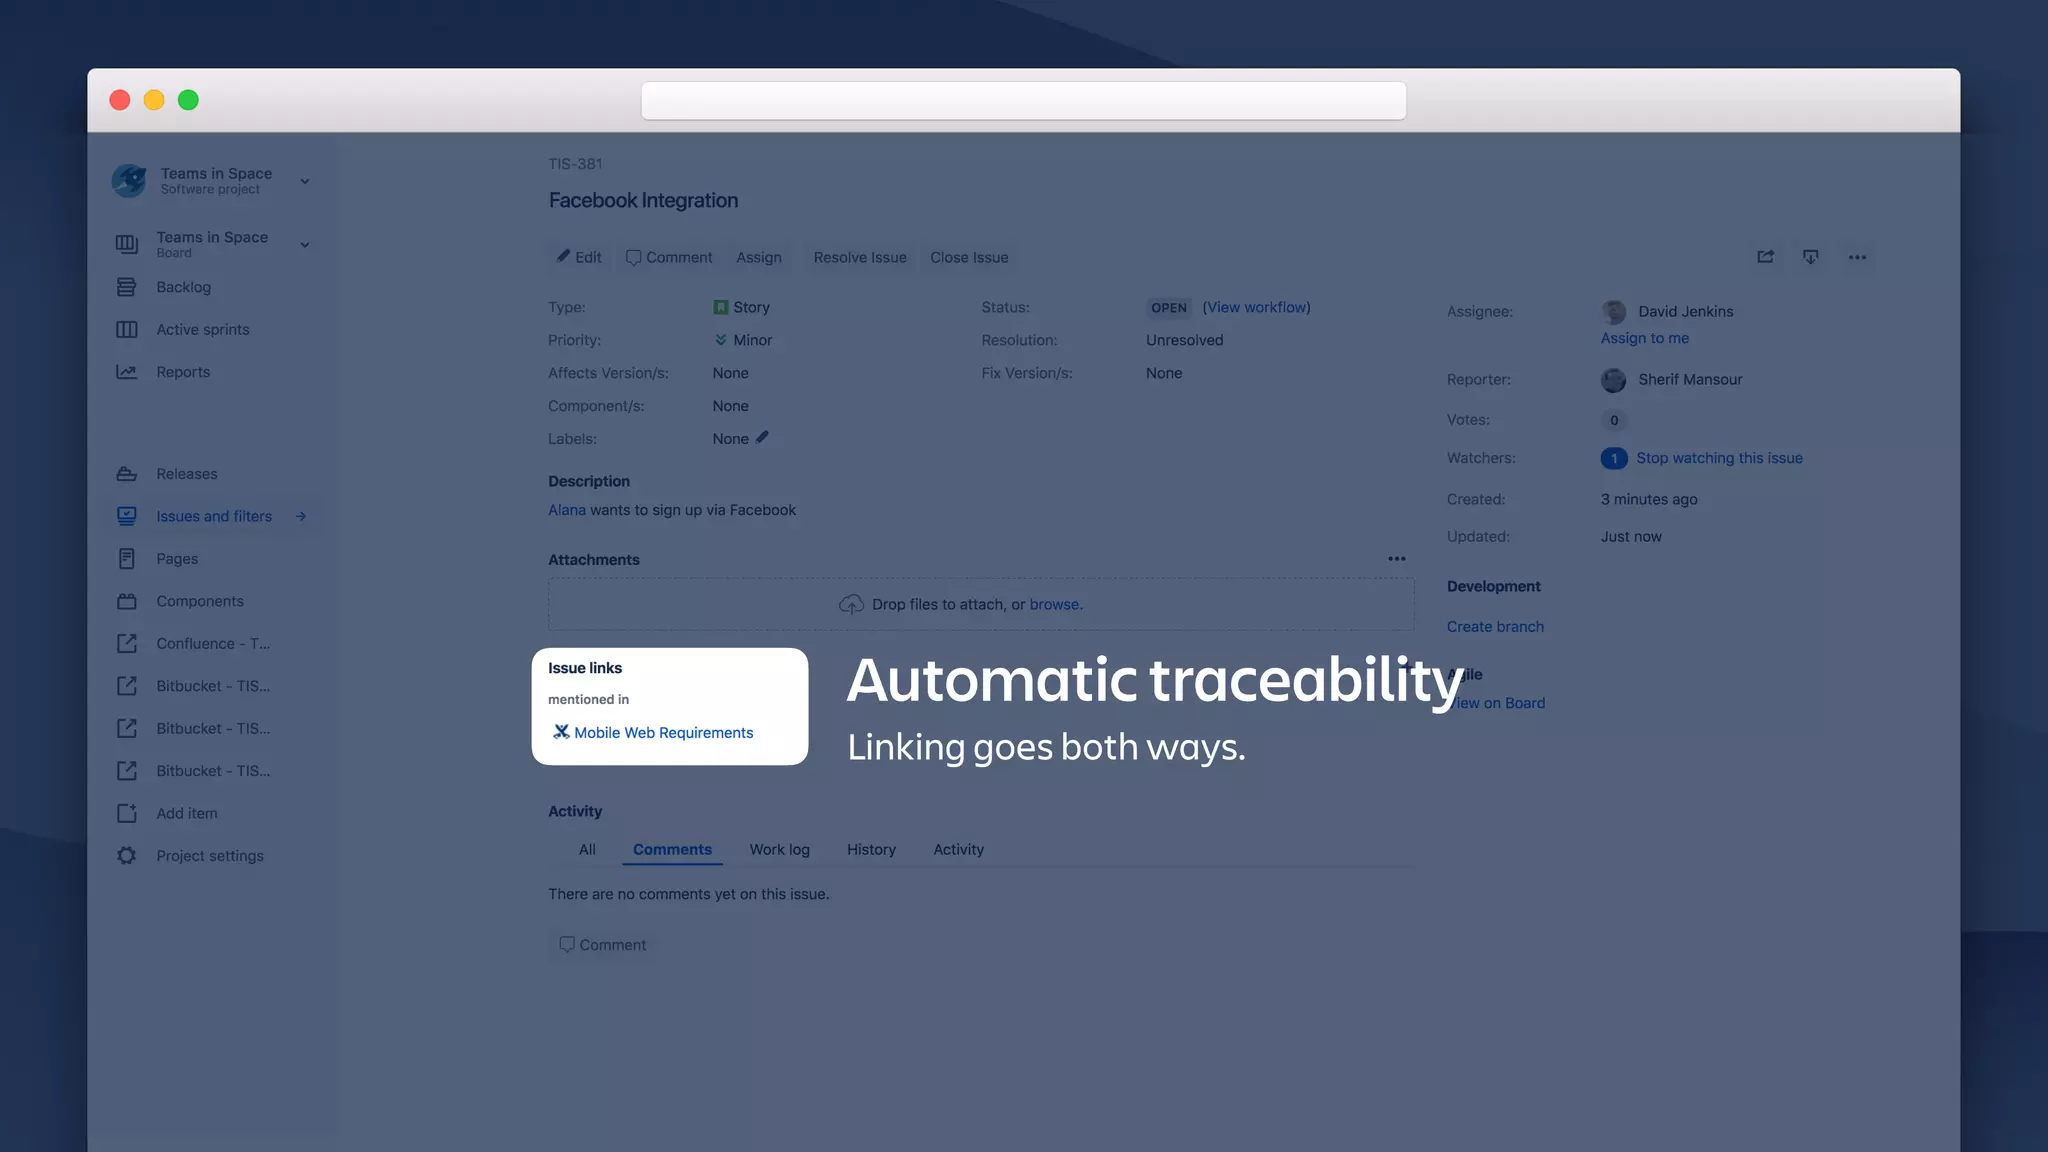Screen dimensions: 2048x1152
Task: Click the board icon beside Teams in Space Board
Action: point(126,244)
